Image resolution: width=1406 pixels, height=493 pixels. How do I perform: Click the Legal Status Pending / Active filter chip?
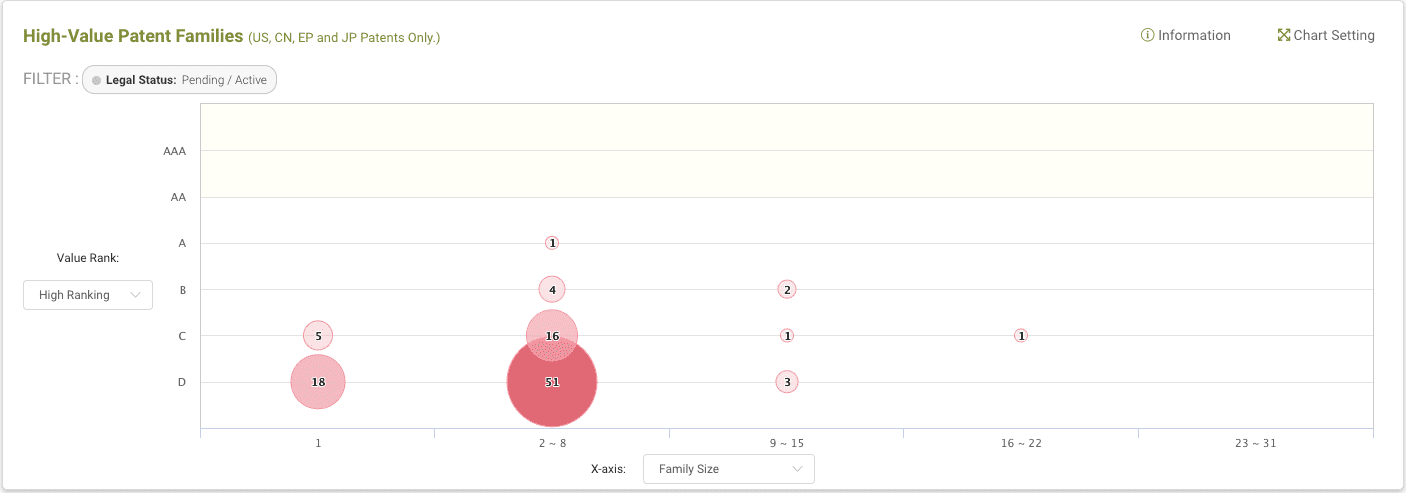click(180, 80)
